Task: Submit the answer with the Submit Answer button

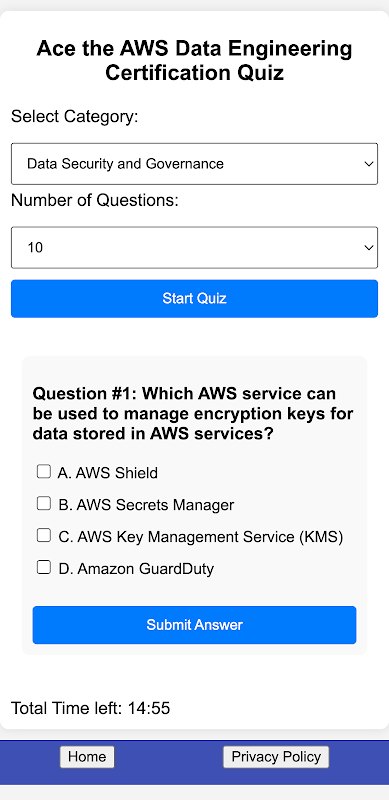Action: (194, 625)
